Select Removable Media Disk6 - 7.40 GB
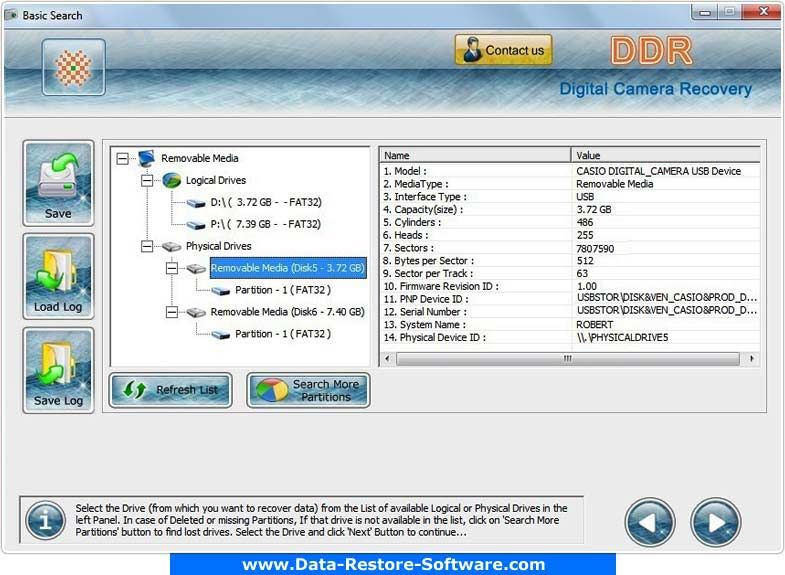 pyautogui.click(x=287, y=312)
